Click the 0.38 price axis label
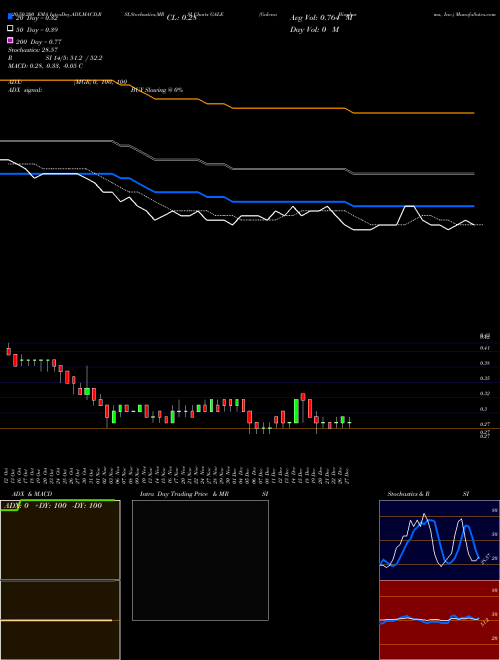Viewport: 500px width, 660px height. pos(484,363)
